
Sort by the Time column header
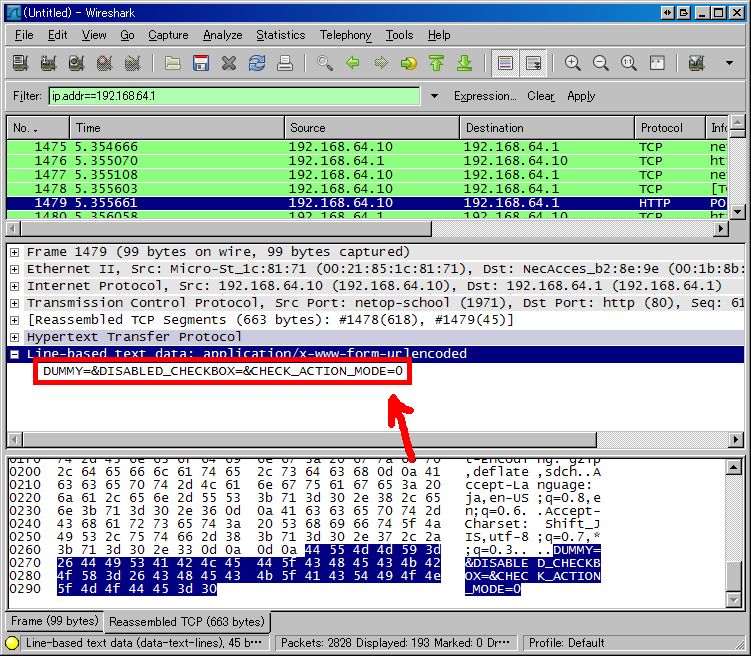pos(177,128)
